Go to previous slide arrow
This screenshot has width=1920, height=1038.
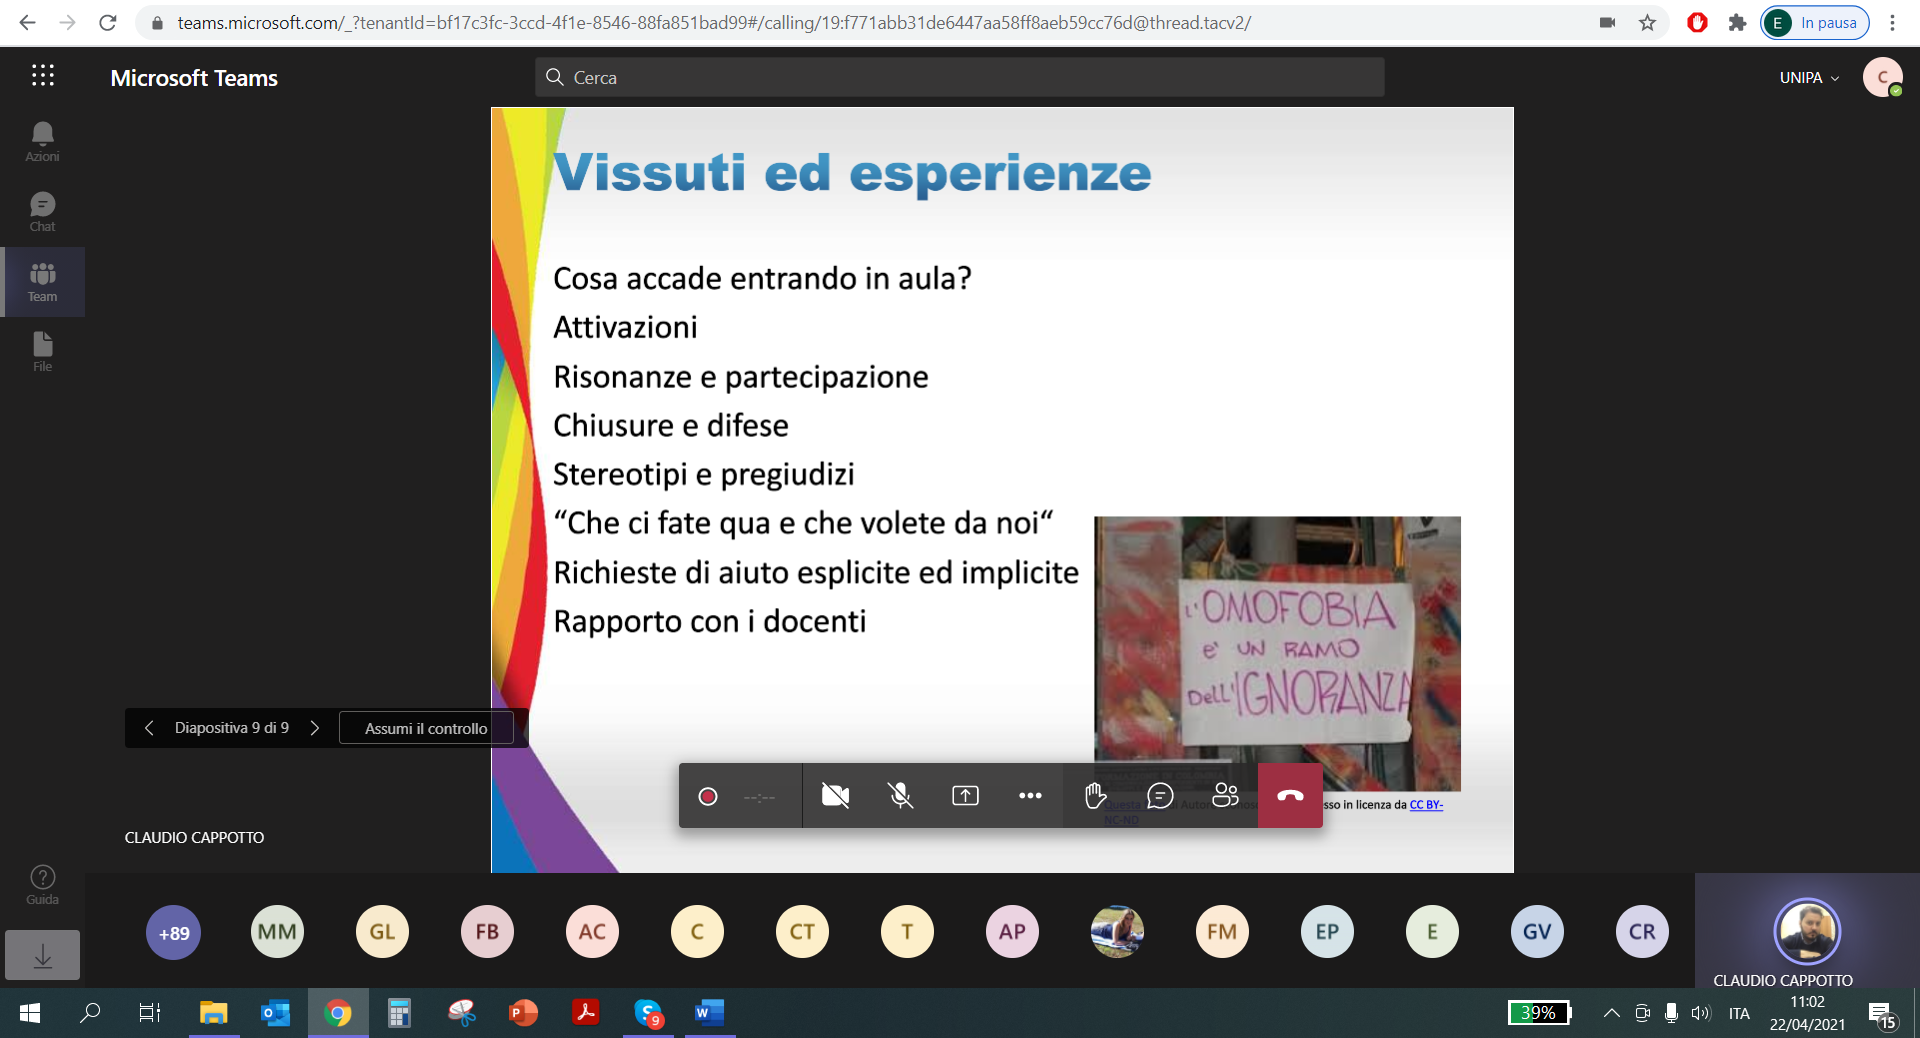(149, 728)
